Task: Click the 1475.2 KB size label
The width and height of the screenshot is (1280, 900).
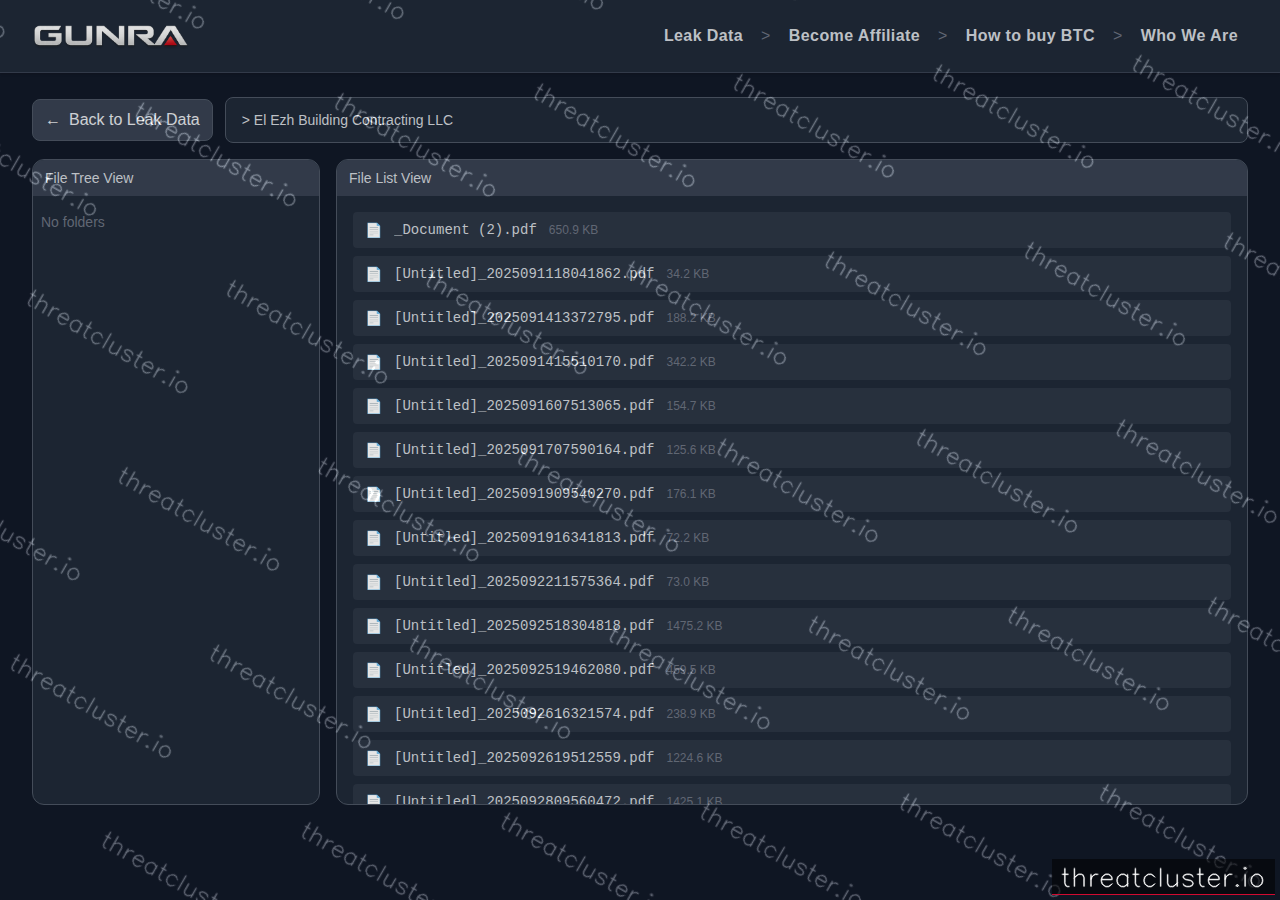Action: [x=694, y=626]
